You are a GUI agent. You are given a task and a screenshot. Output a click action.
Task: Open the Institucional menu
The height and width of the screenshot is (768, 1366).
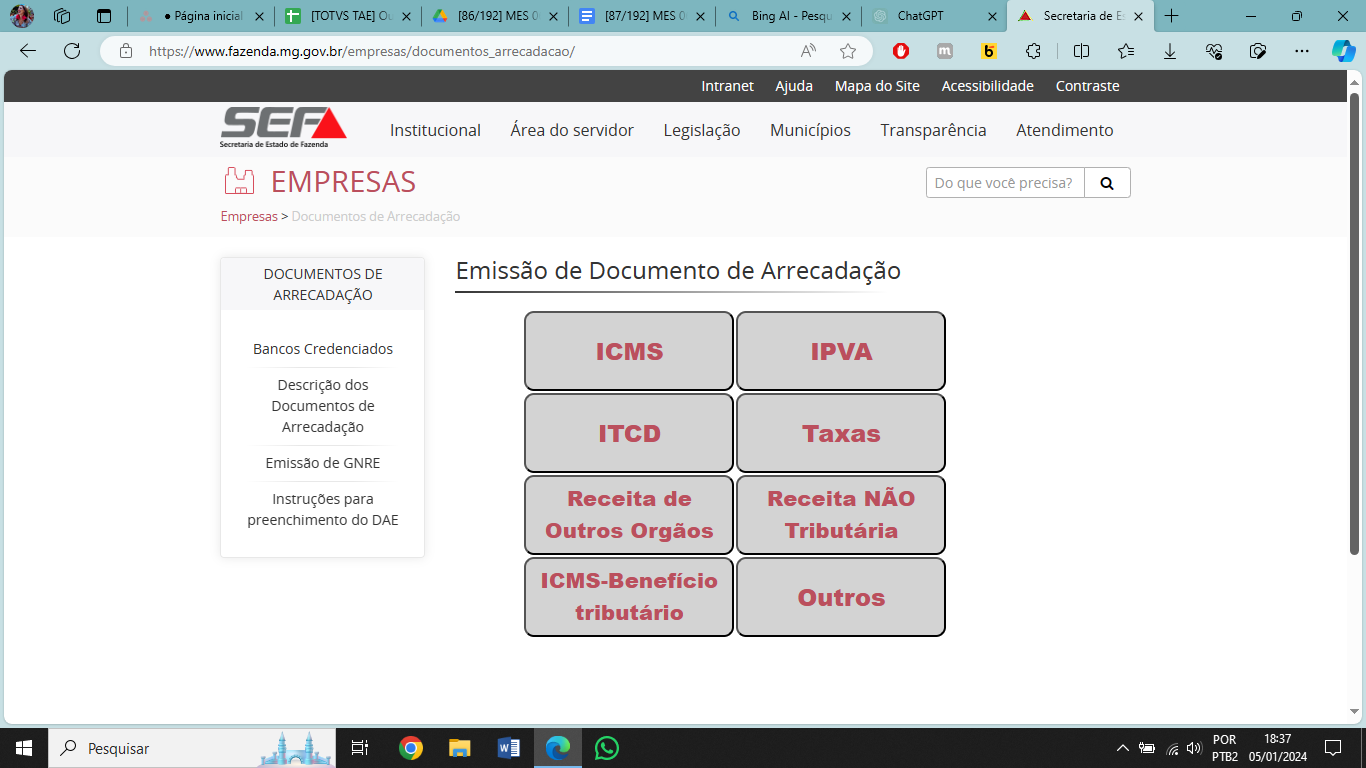point(435,130)
